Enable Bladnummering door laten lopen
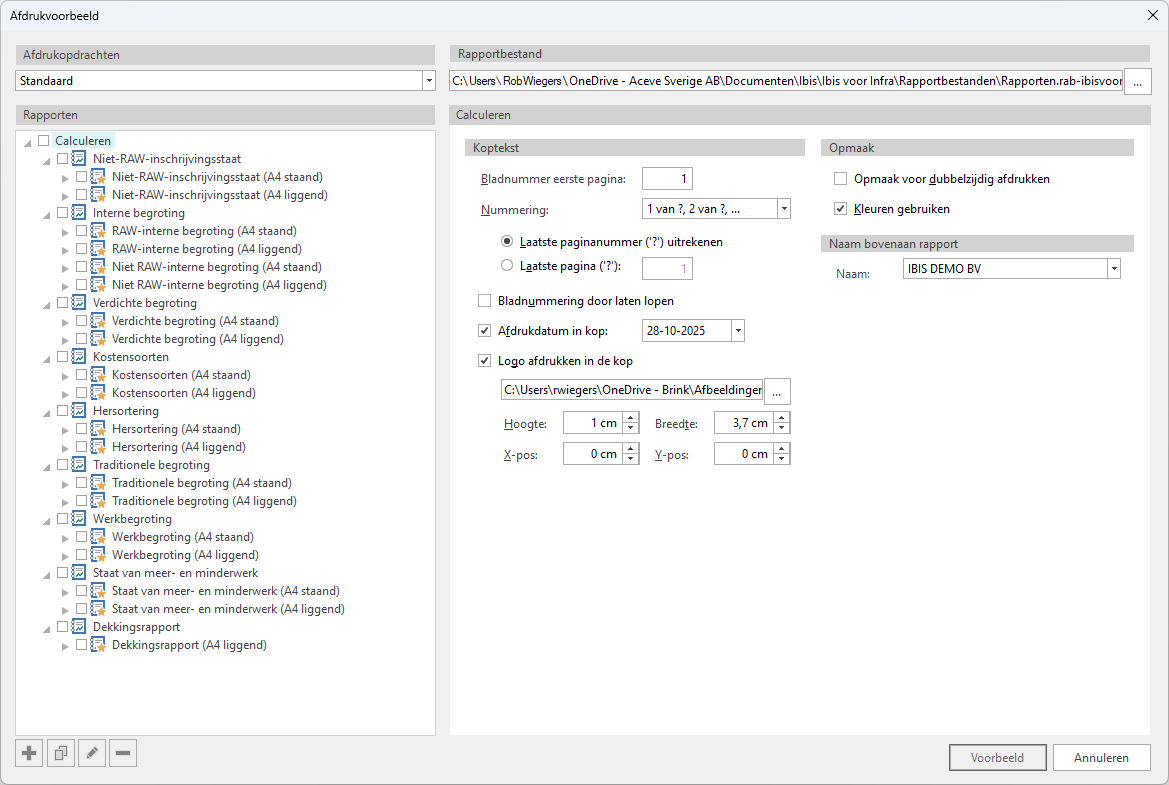 [485, 301]
